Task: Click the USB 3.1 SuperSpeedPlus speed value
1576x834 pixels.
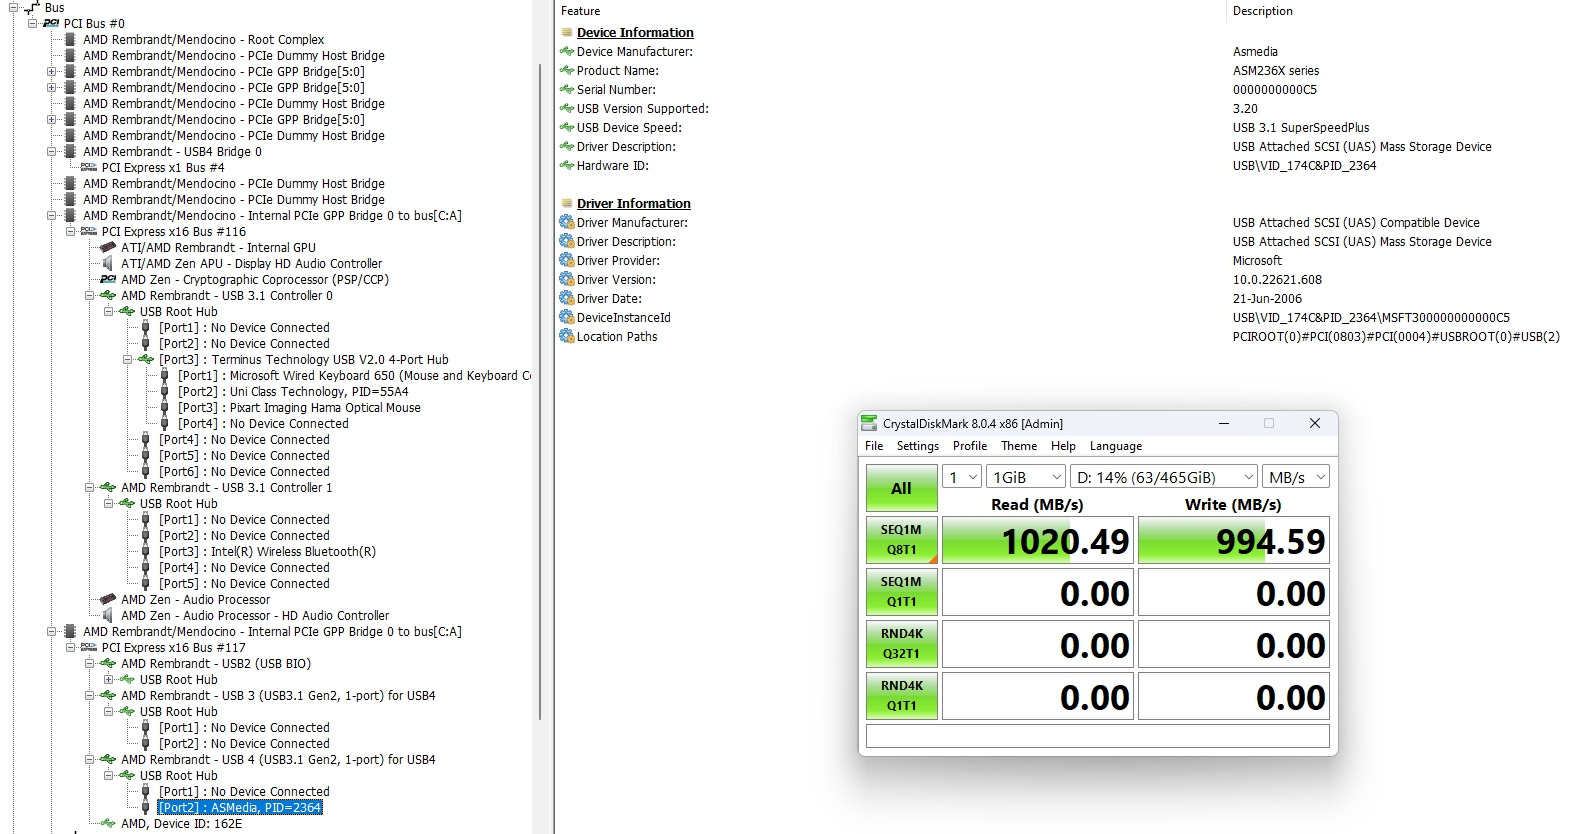Action: click(x=1301, y=128)
